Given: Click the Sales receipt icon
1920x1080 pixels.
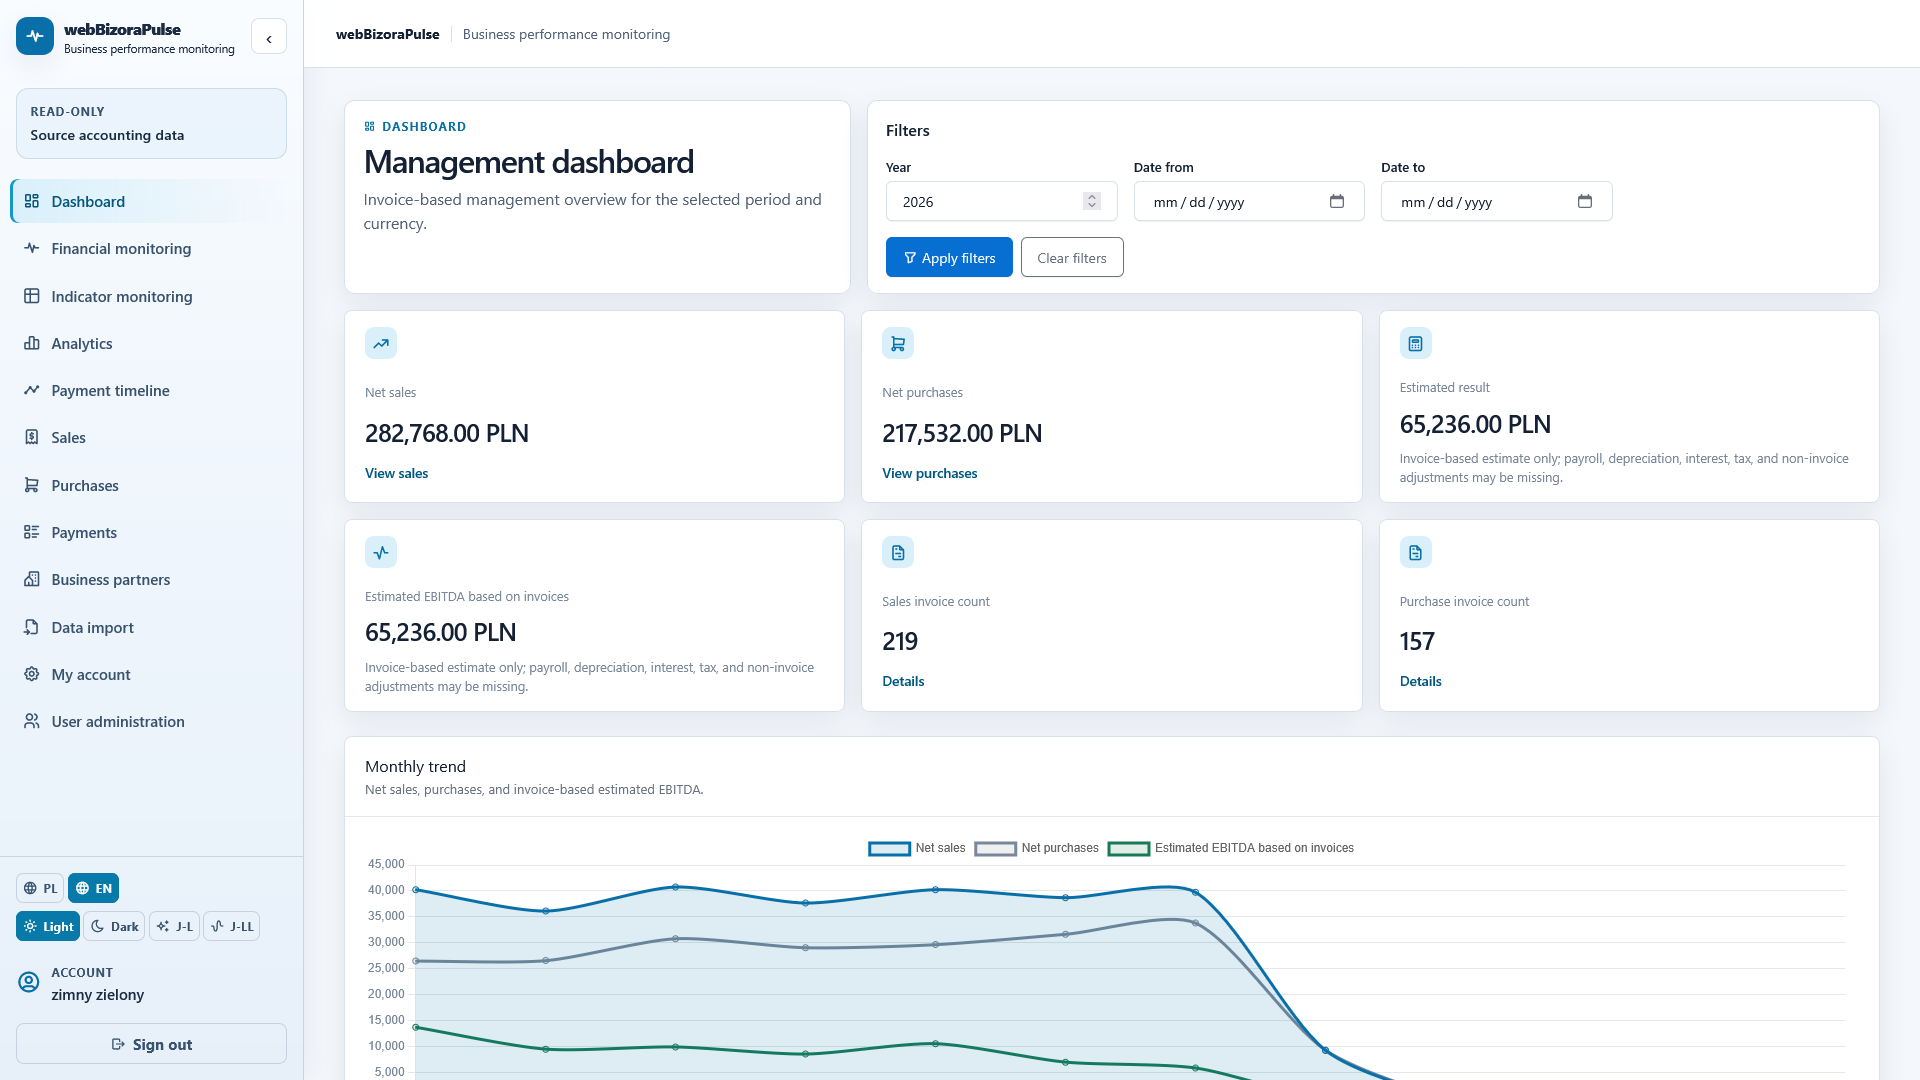Looking at the screenshot, I should coord(32,437).
